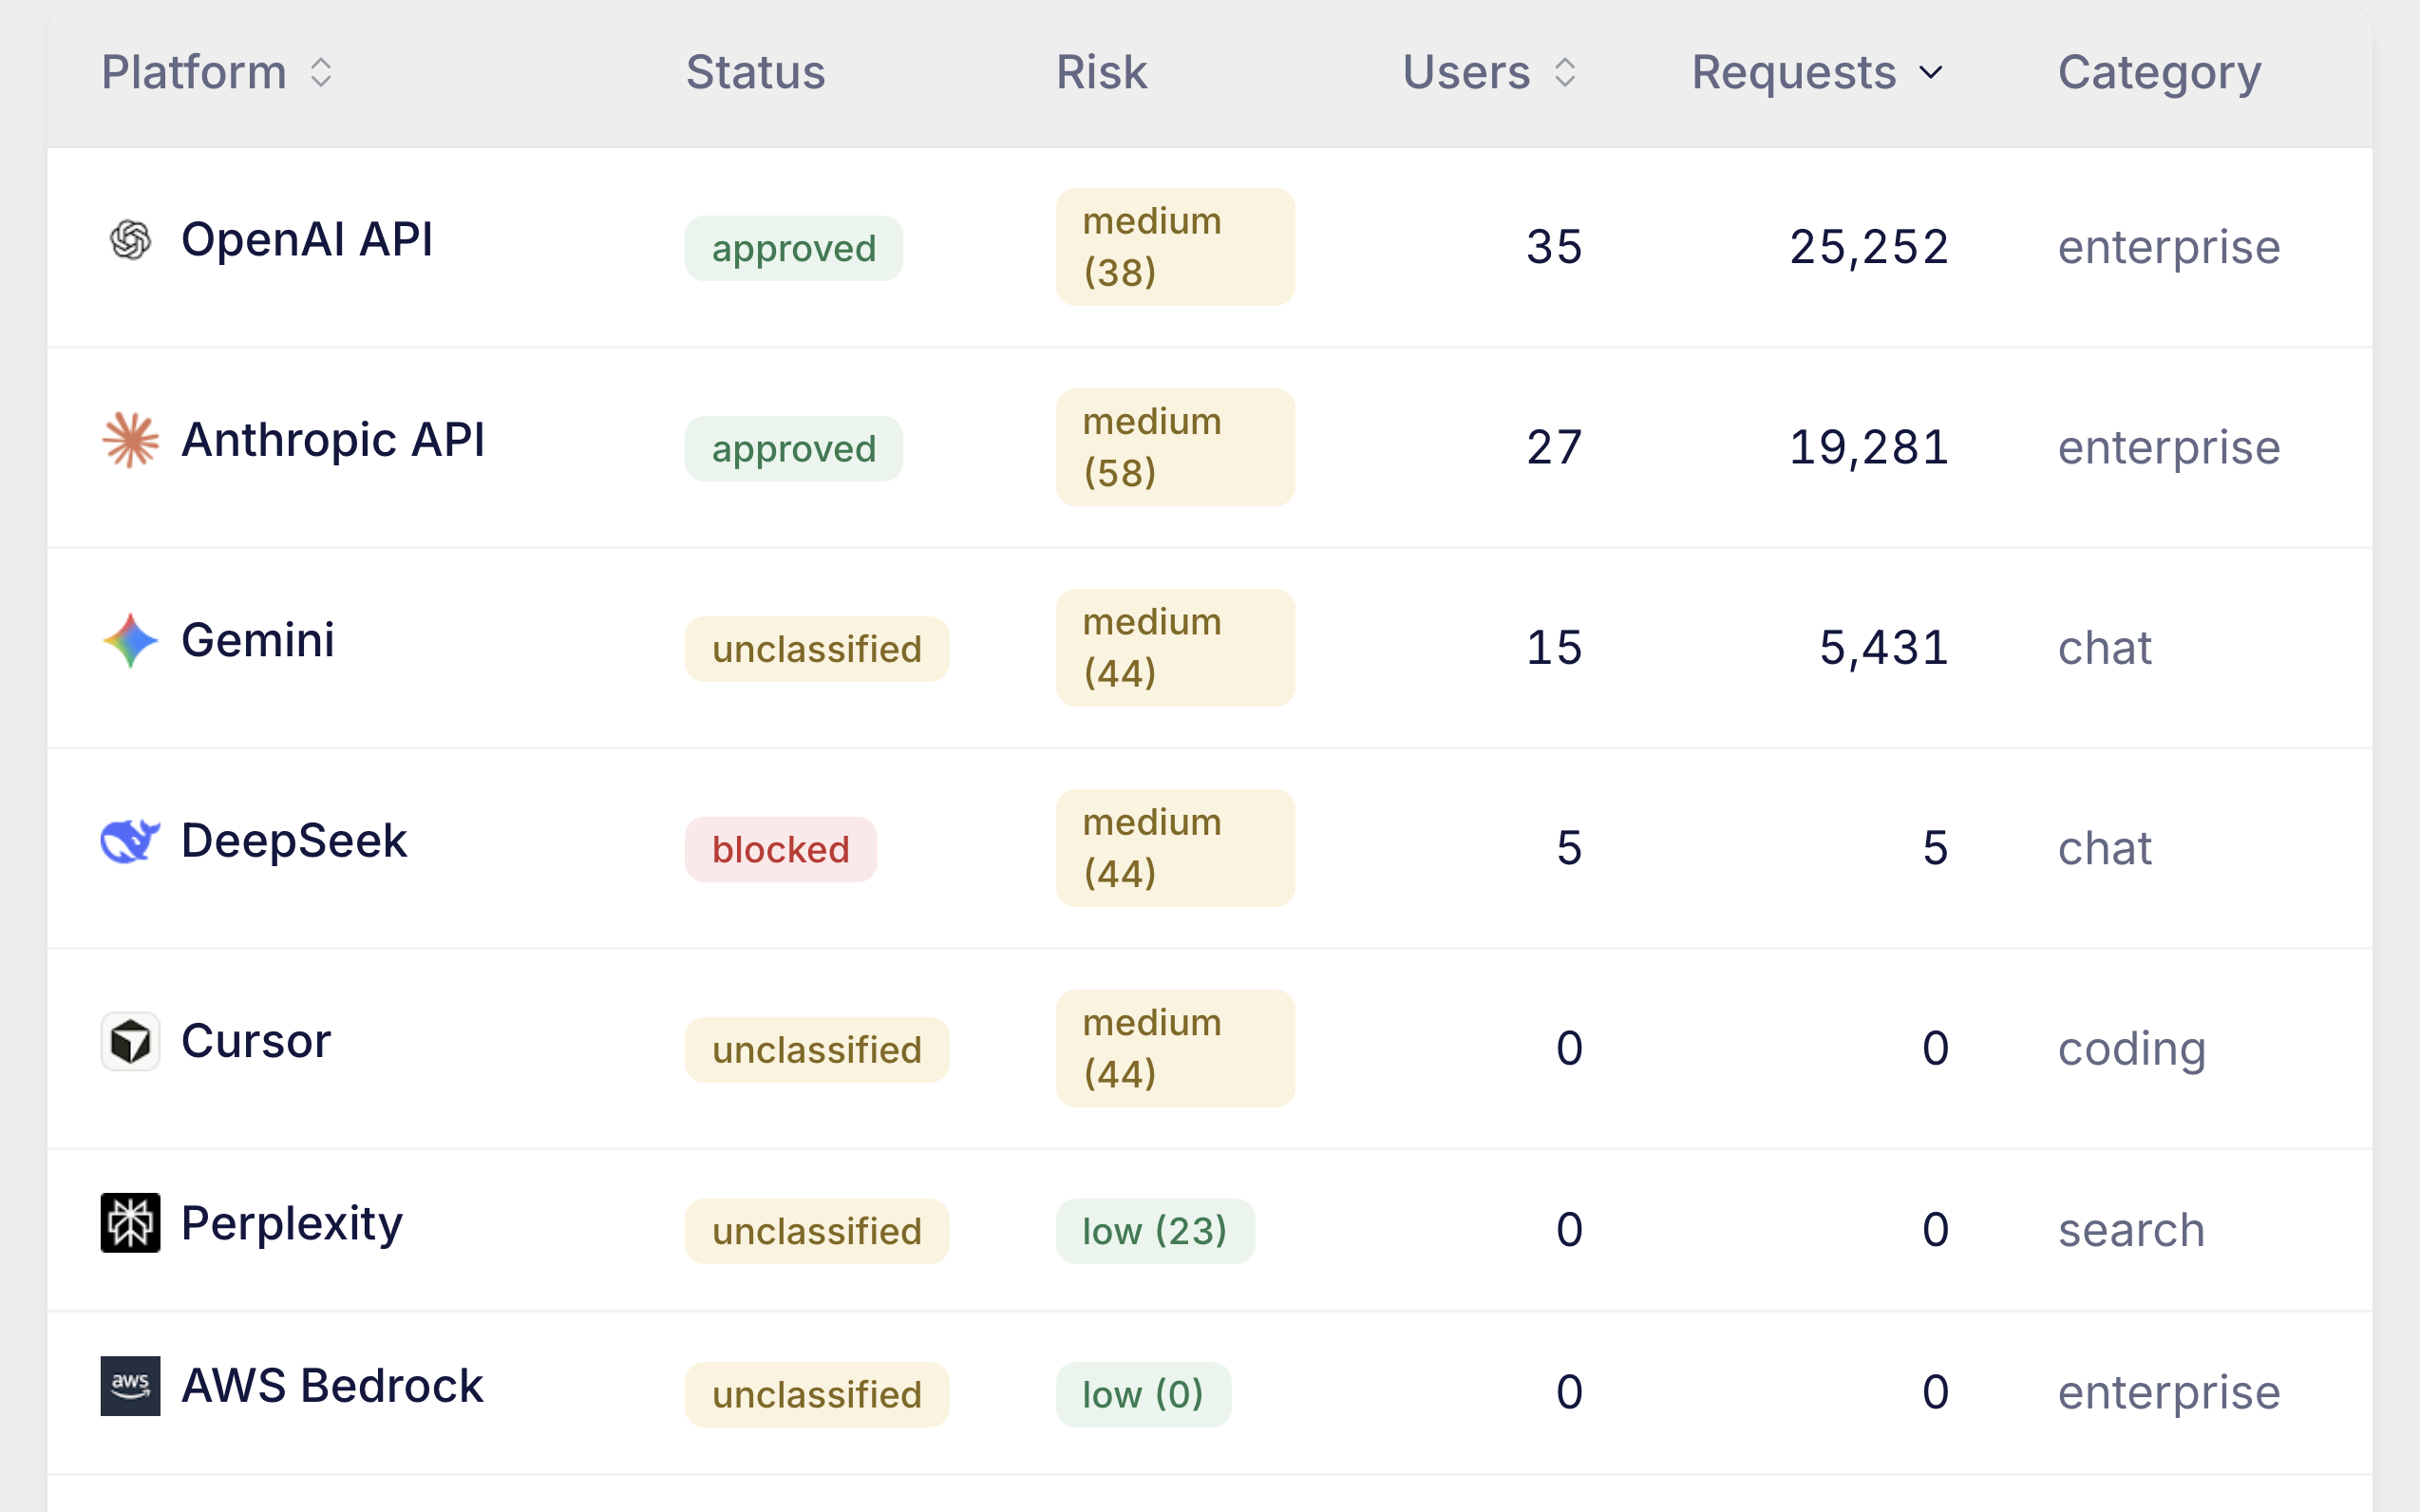The height and width of the screenshot is (1512, 2420).
Task: Open the Anthropic API platform row
Action: point(1210,447)
